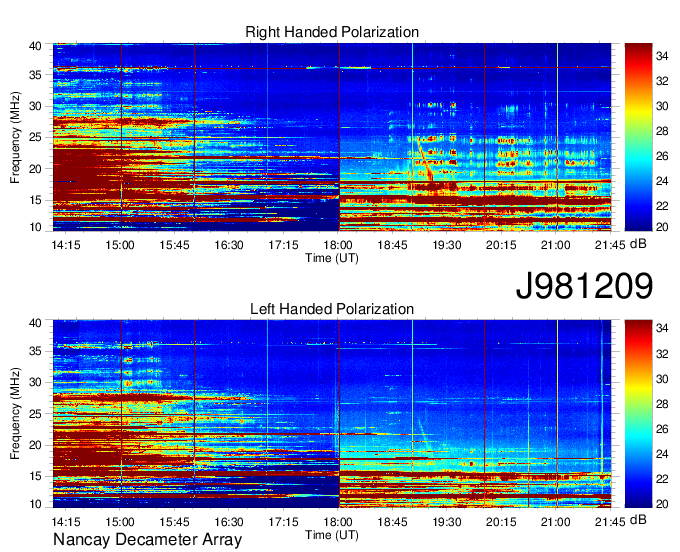Click 40 MHz frequency tick on Left Handed plot
Image resolution: width=680 pixels, height=552 pixels.
coord(35,323)
